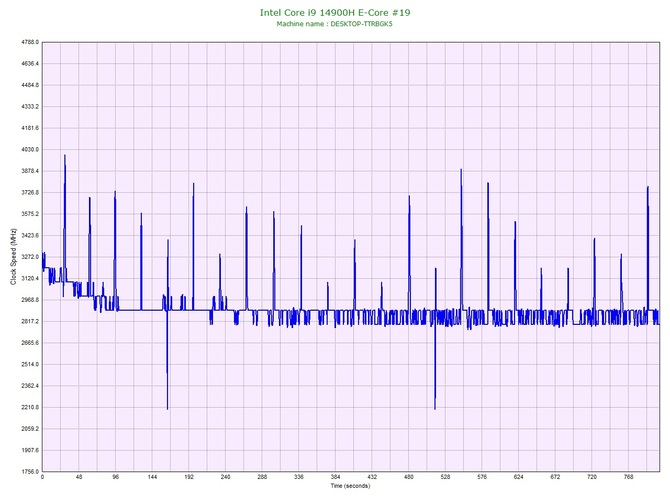Click the 336 seconds x-axis tick label

point(299,477)
